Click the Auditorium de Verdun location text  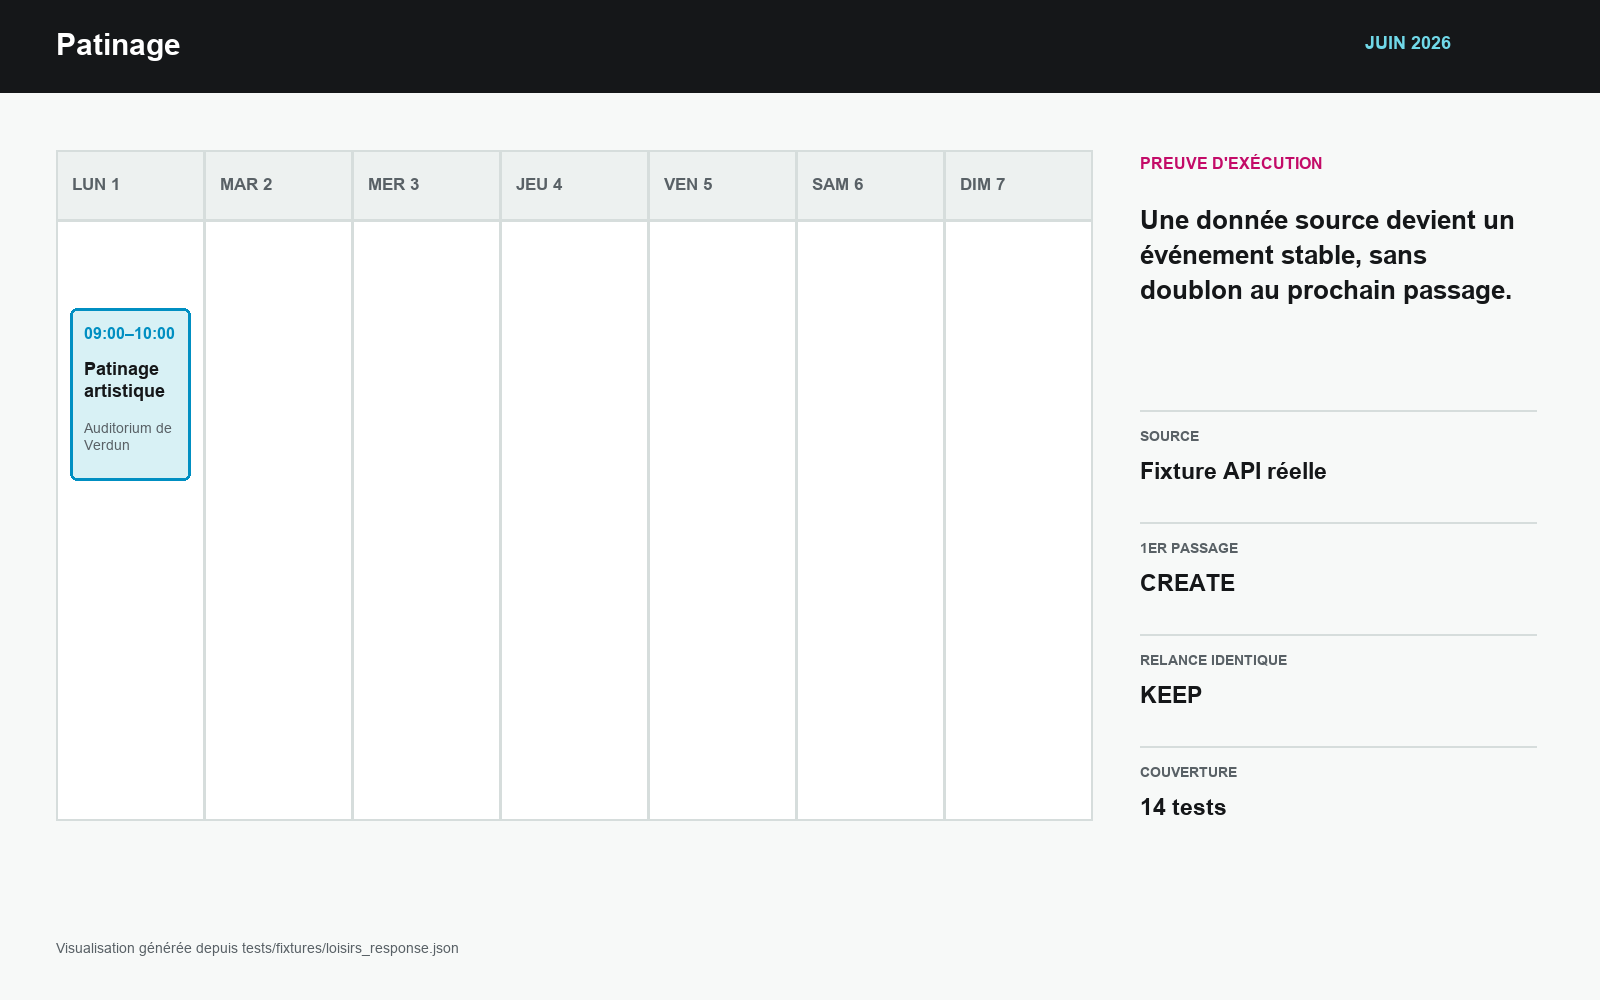point(128,437)
